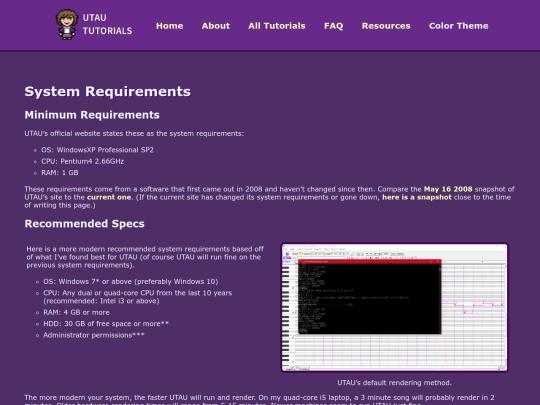The image size is (540, 405).
Task: Click the 'here is a snapshot' link
Action: 417,197
